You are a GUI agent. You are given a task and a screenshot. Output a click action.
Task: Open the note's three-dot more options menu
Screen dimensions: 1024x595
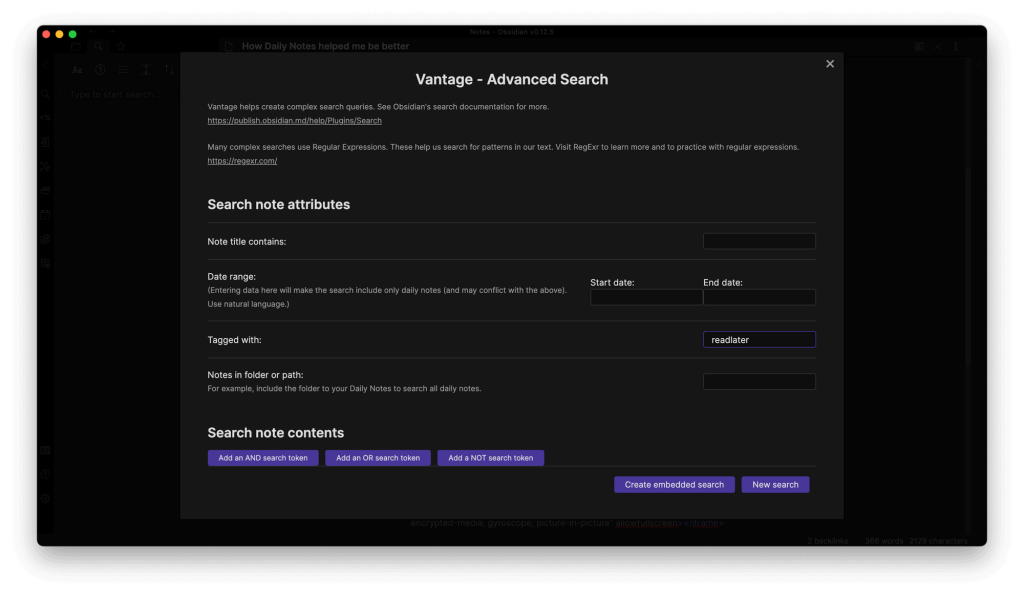click(955, 46)
